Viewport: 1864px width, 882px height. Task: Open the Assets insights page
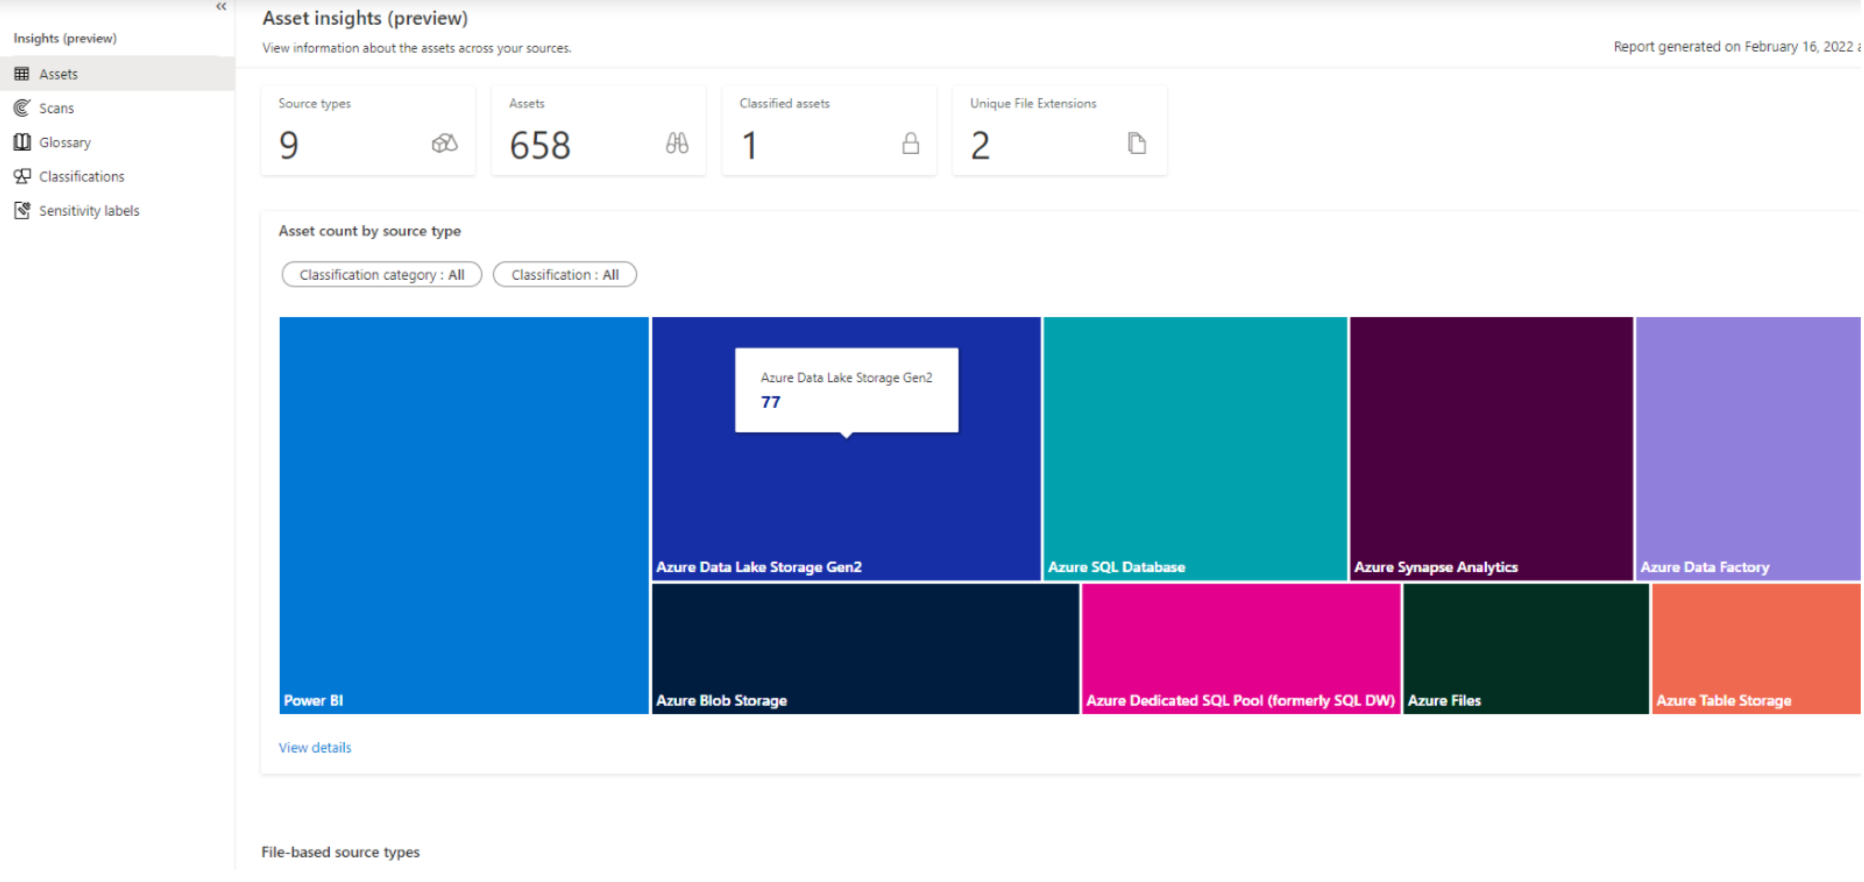pyautogui.click(x=117, y=74)
